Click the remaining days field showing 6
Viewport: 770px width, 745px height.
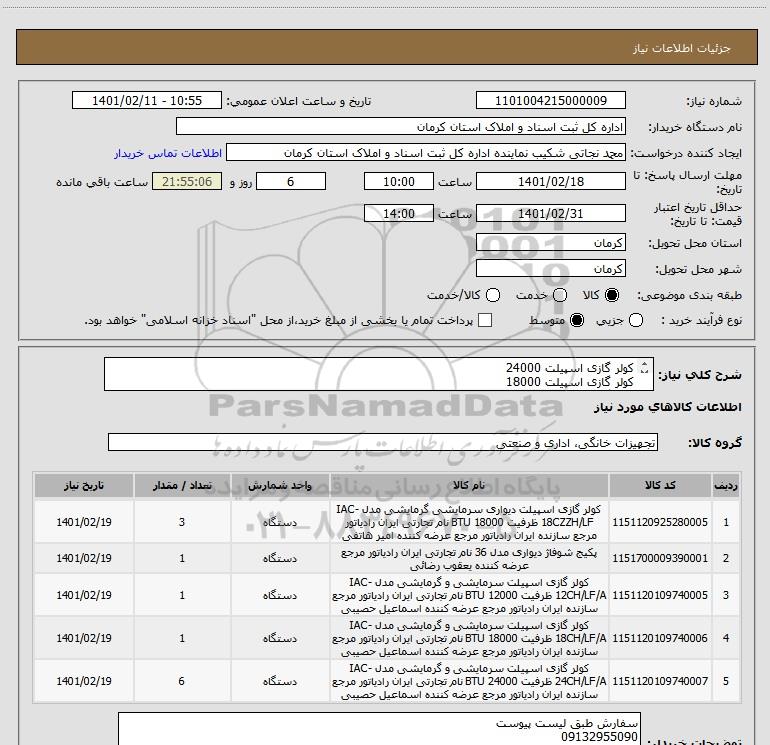291,181
